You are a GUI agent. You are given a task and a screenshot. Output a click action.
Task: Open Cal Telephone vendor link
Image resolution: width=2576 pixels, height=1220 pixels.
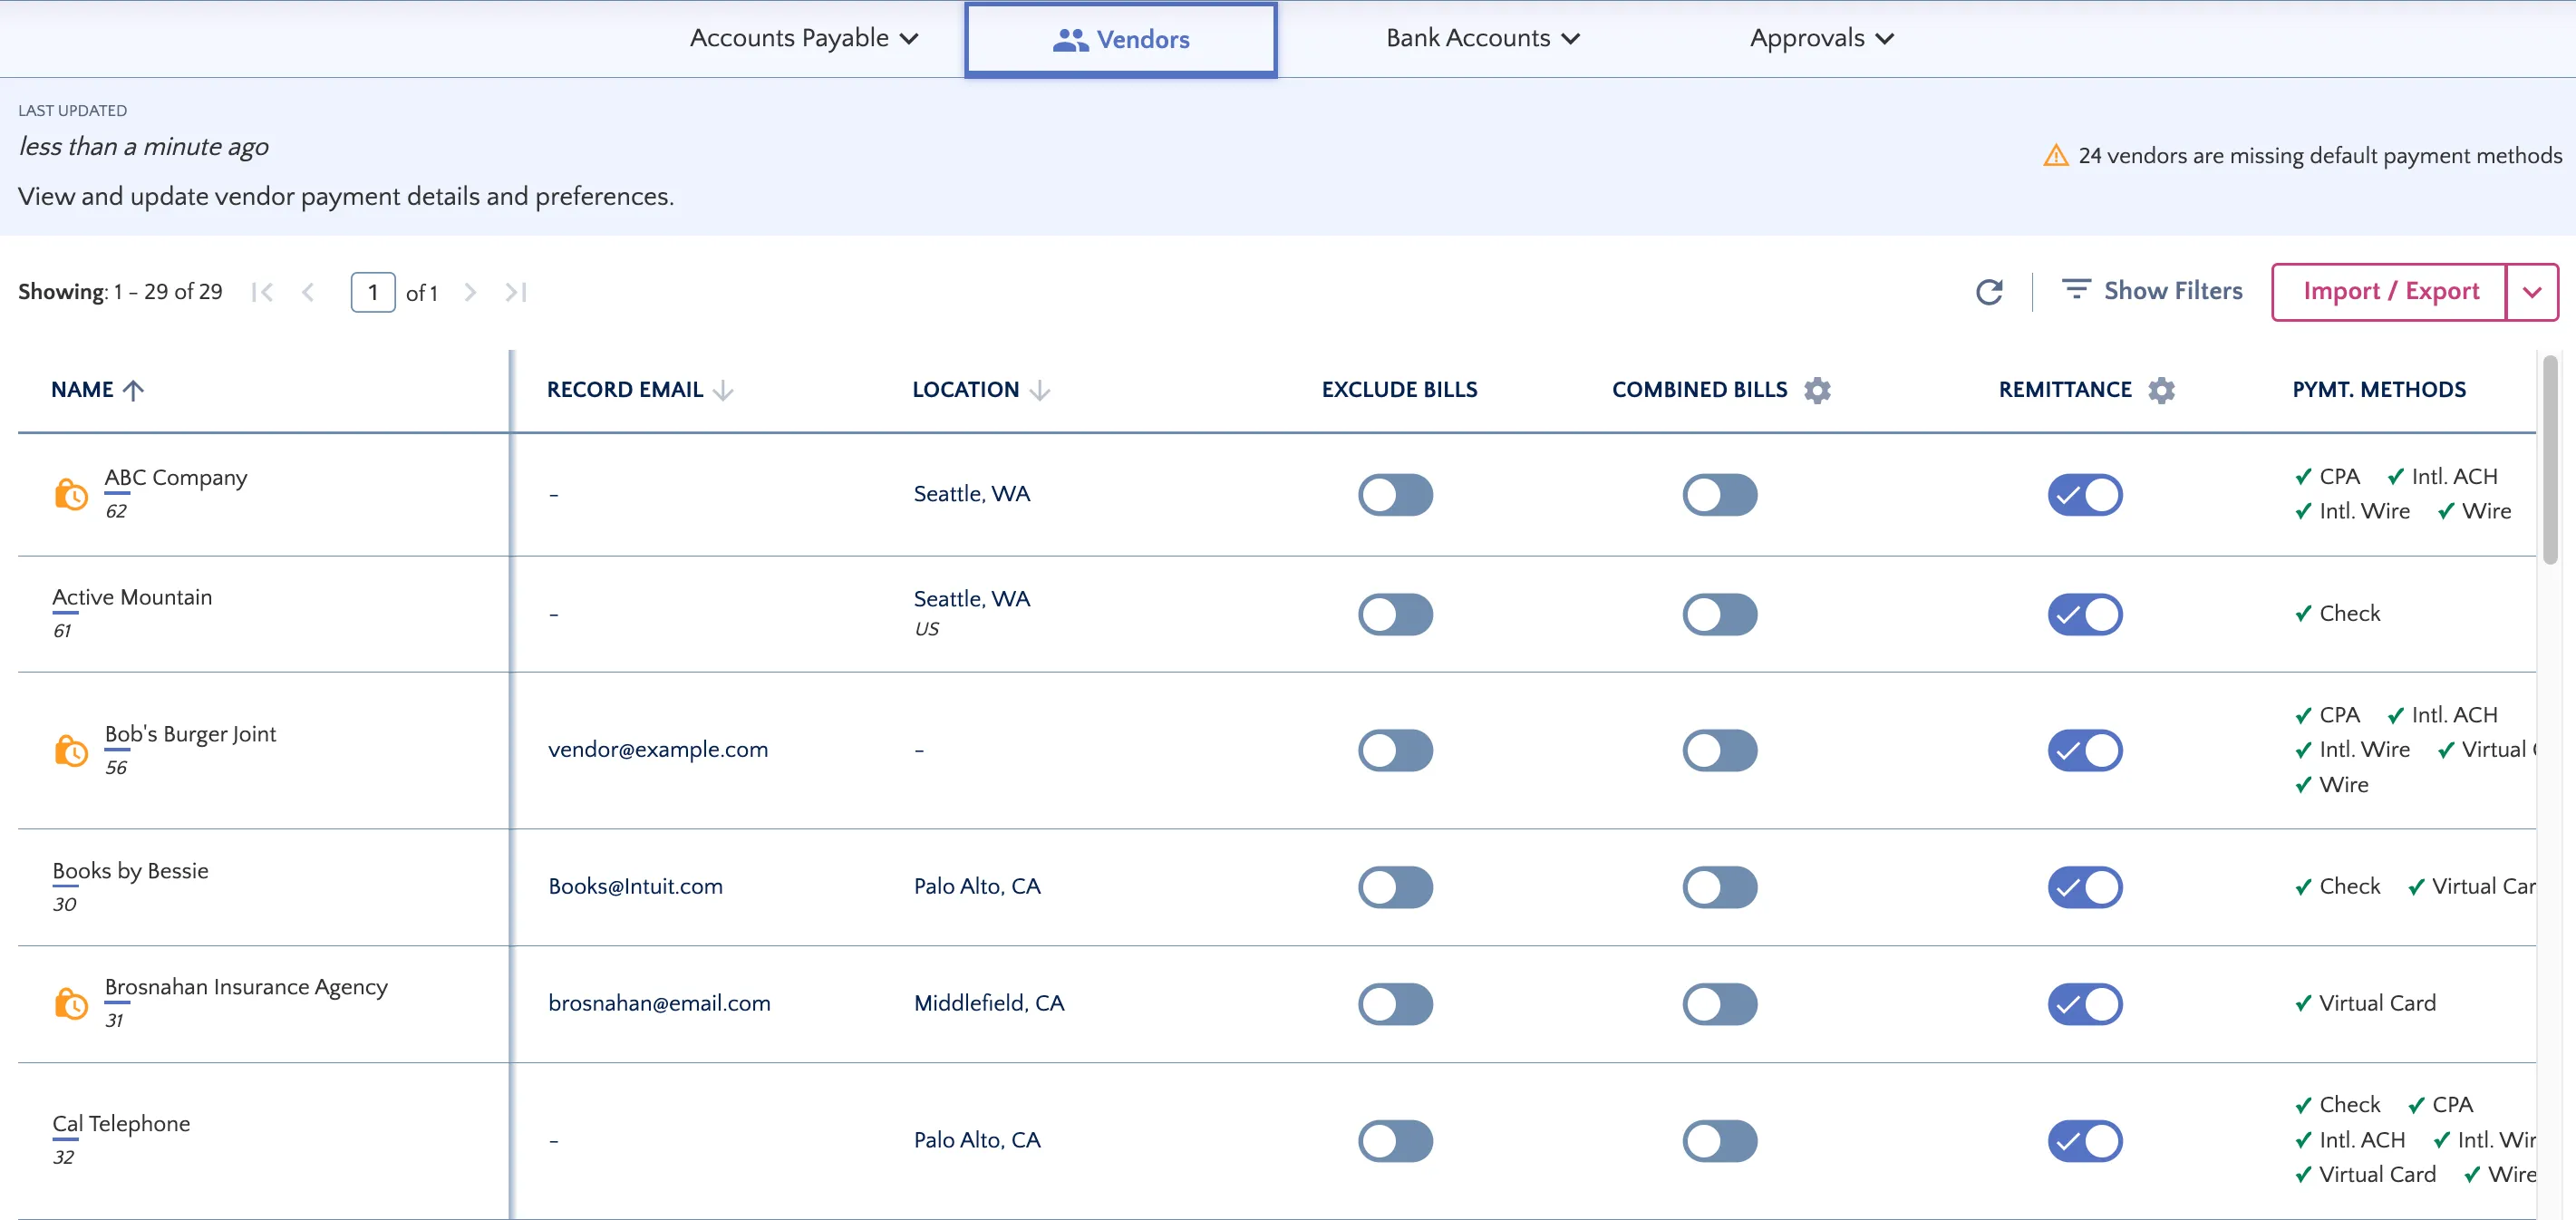coord(121,1124)
